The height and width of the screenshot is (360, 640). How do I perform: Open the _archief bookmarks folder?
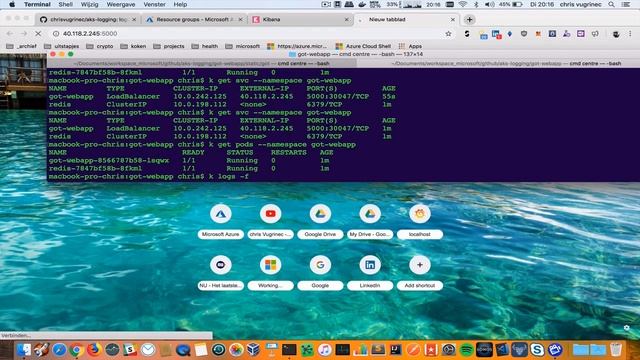pos(22,46)
